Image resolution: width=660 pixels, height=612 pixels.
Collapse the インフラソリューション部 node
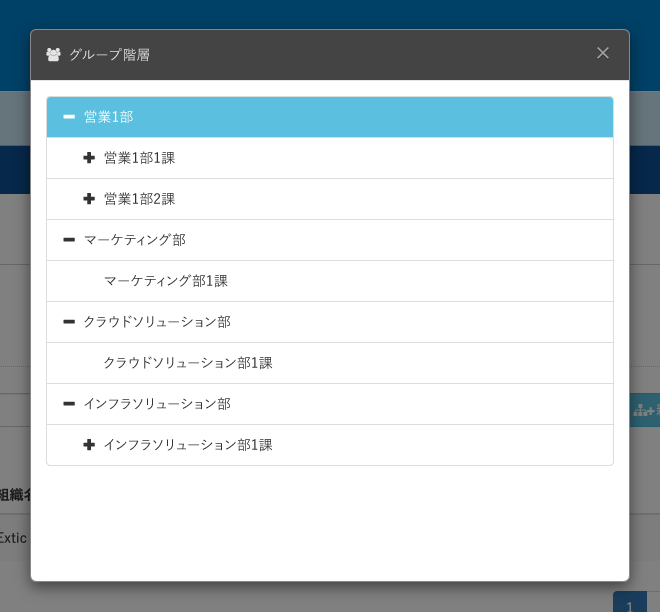click(69, 404)
